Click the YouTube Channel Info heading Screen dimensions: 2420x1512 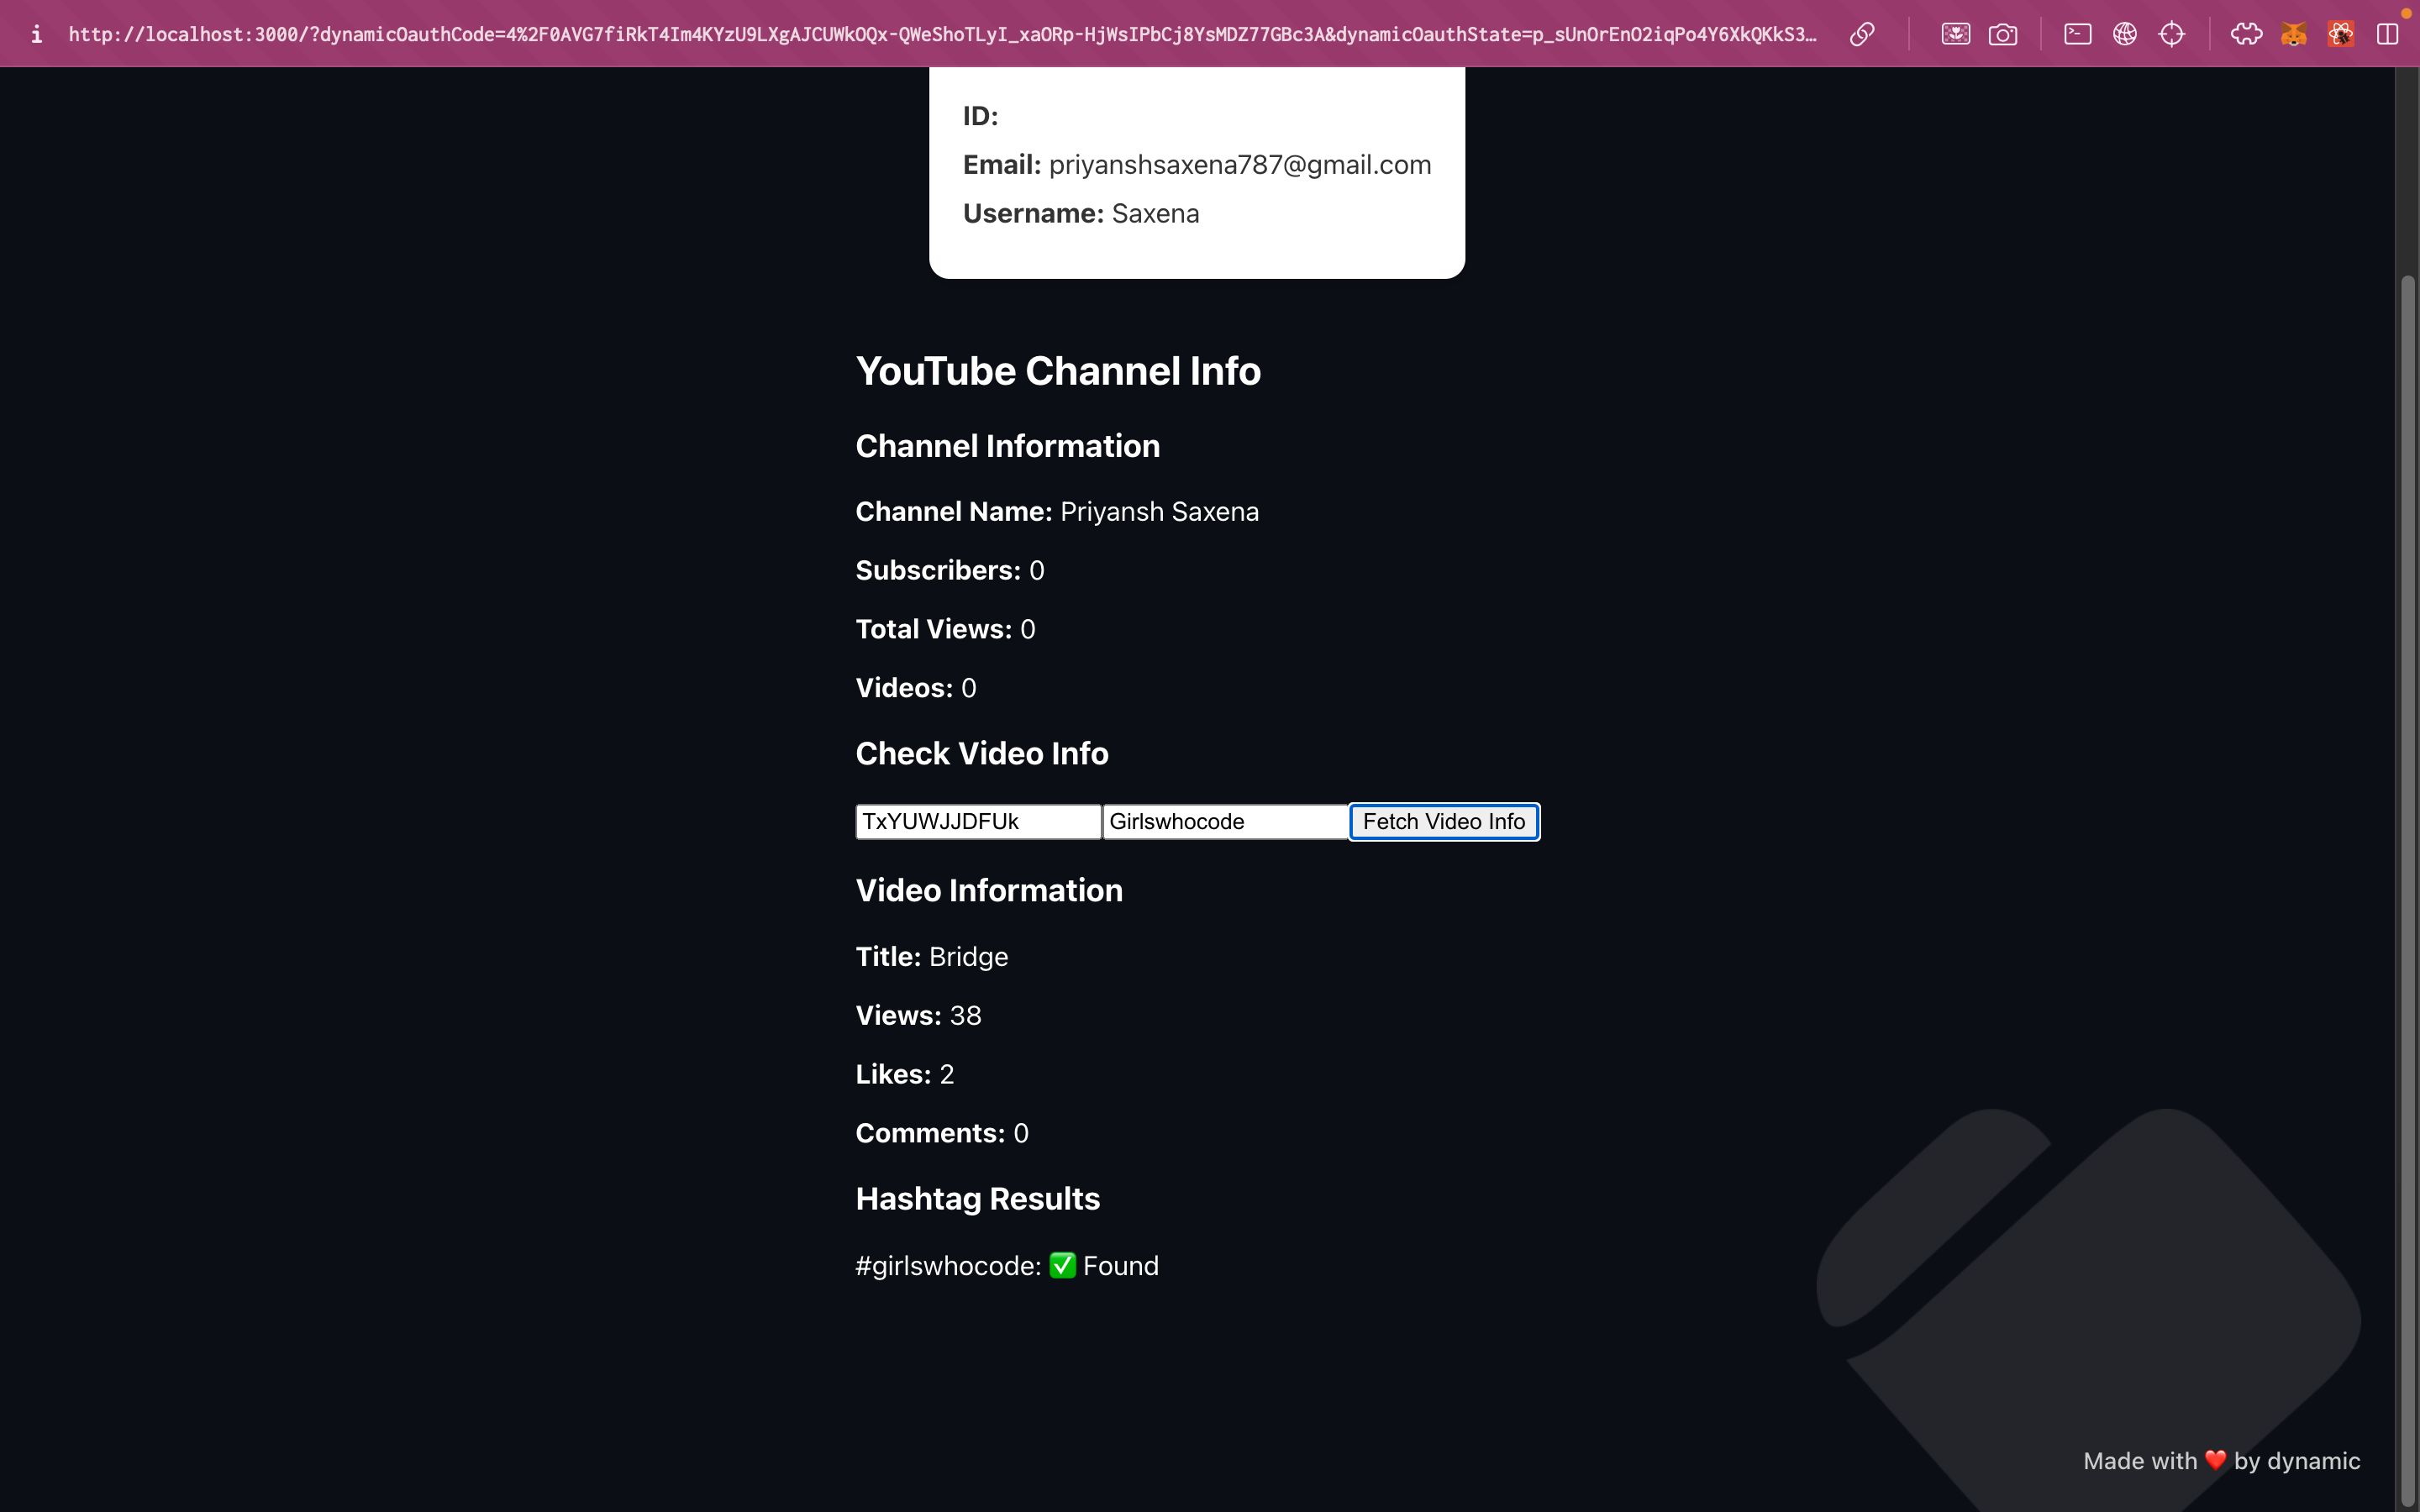1058,371
